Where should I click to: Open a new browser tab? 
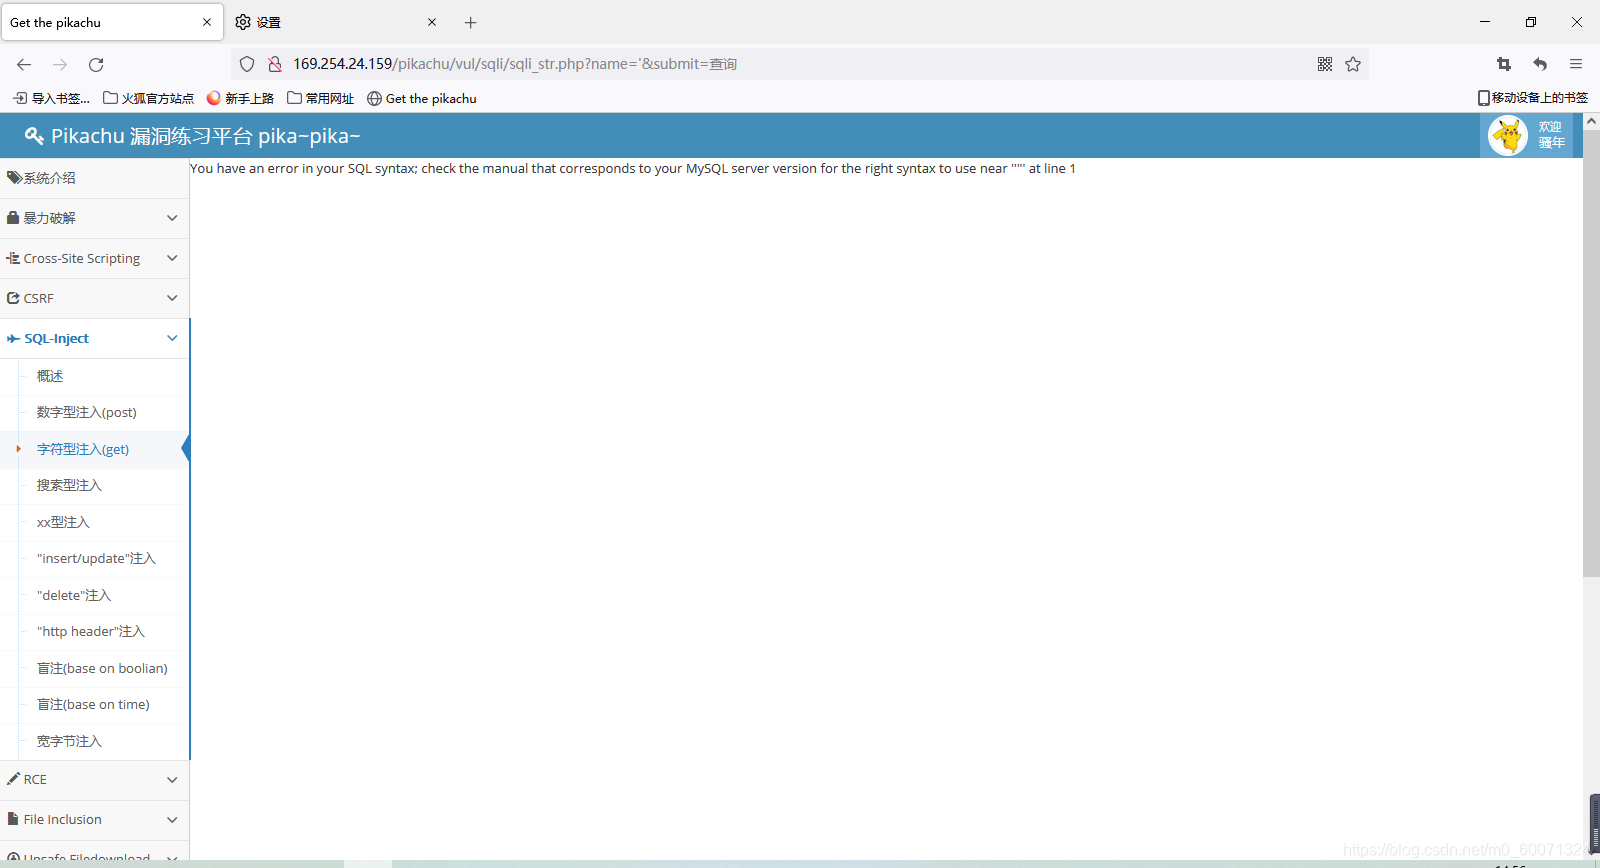pos(471,22)
